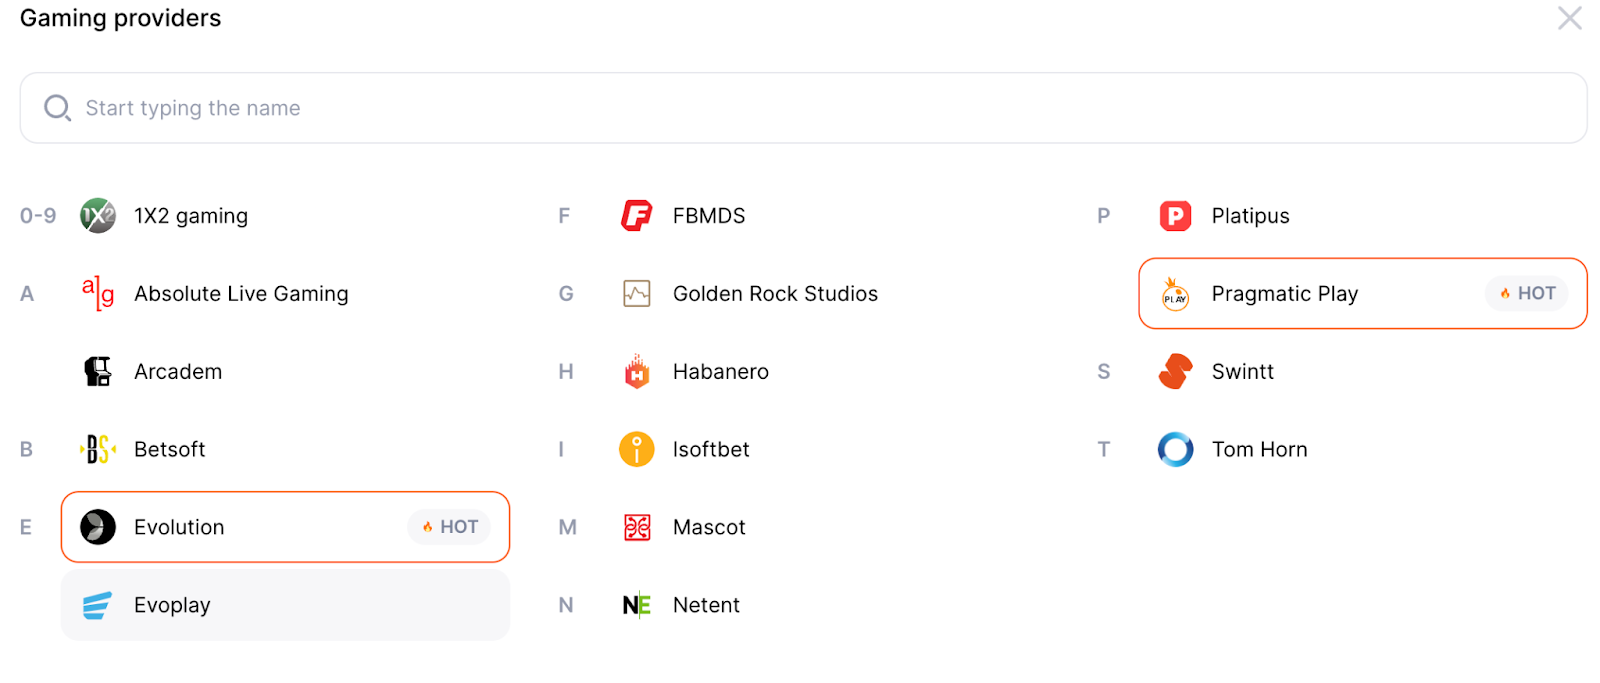Choose Netent provider name
Screen dimensions: 1600x683
706,606
